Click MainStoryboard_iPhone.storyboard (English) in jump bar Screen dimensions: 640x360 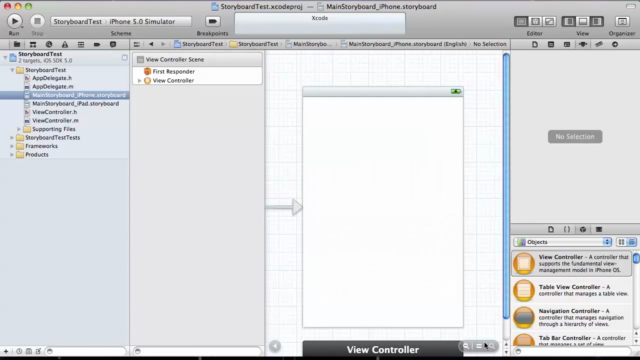coord(403,44)
